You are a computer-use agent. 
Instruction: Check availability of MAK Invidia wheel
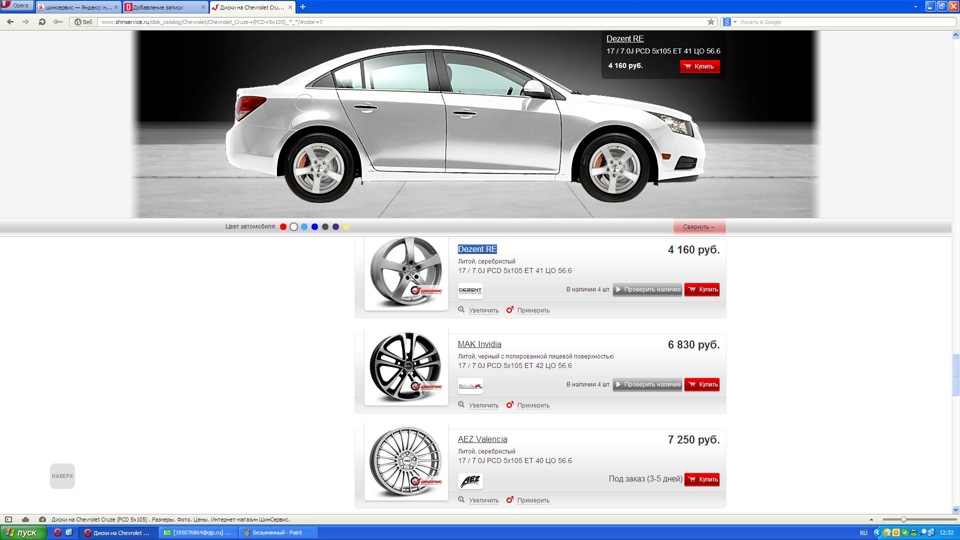tap(647, 384)
